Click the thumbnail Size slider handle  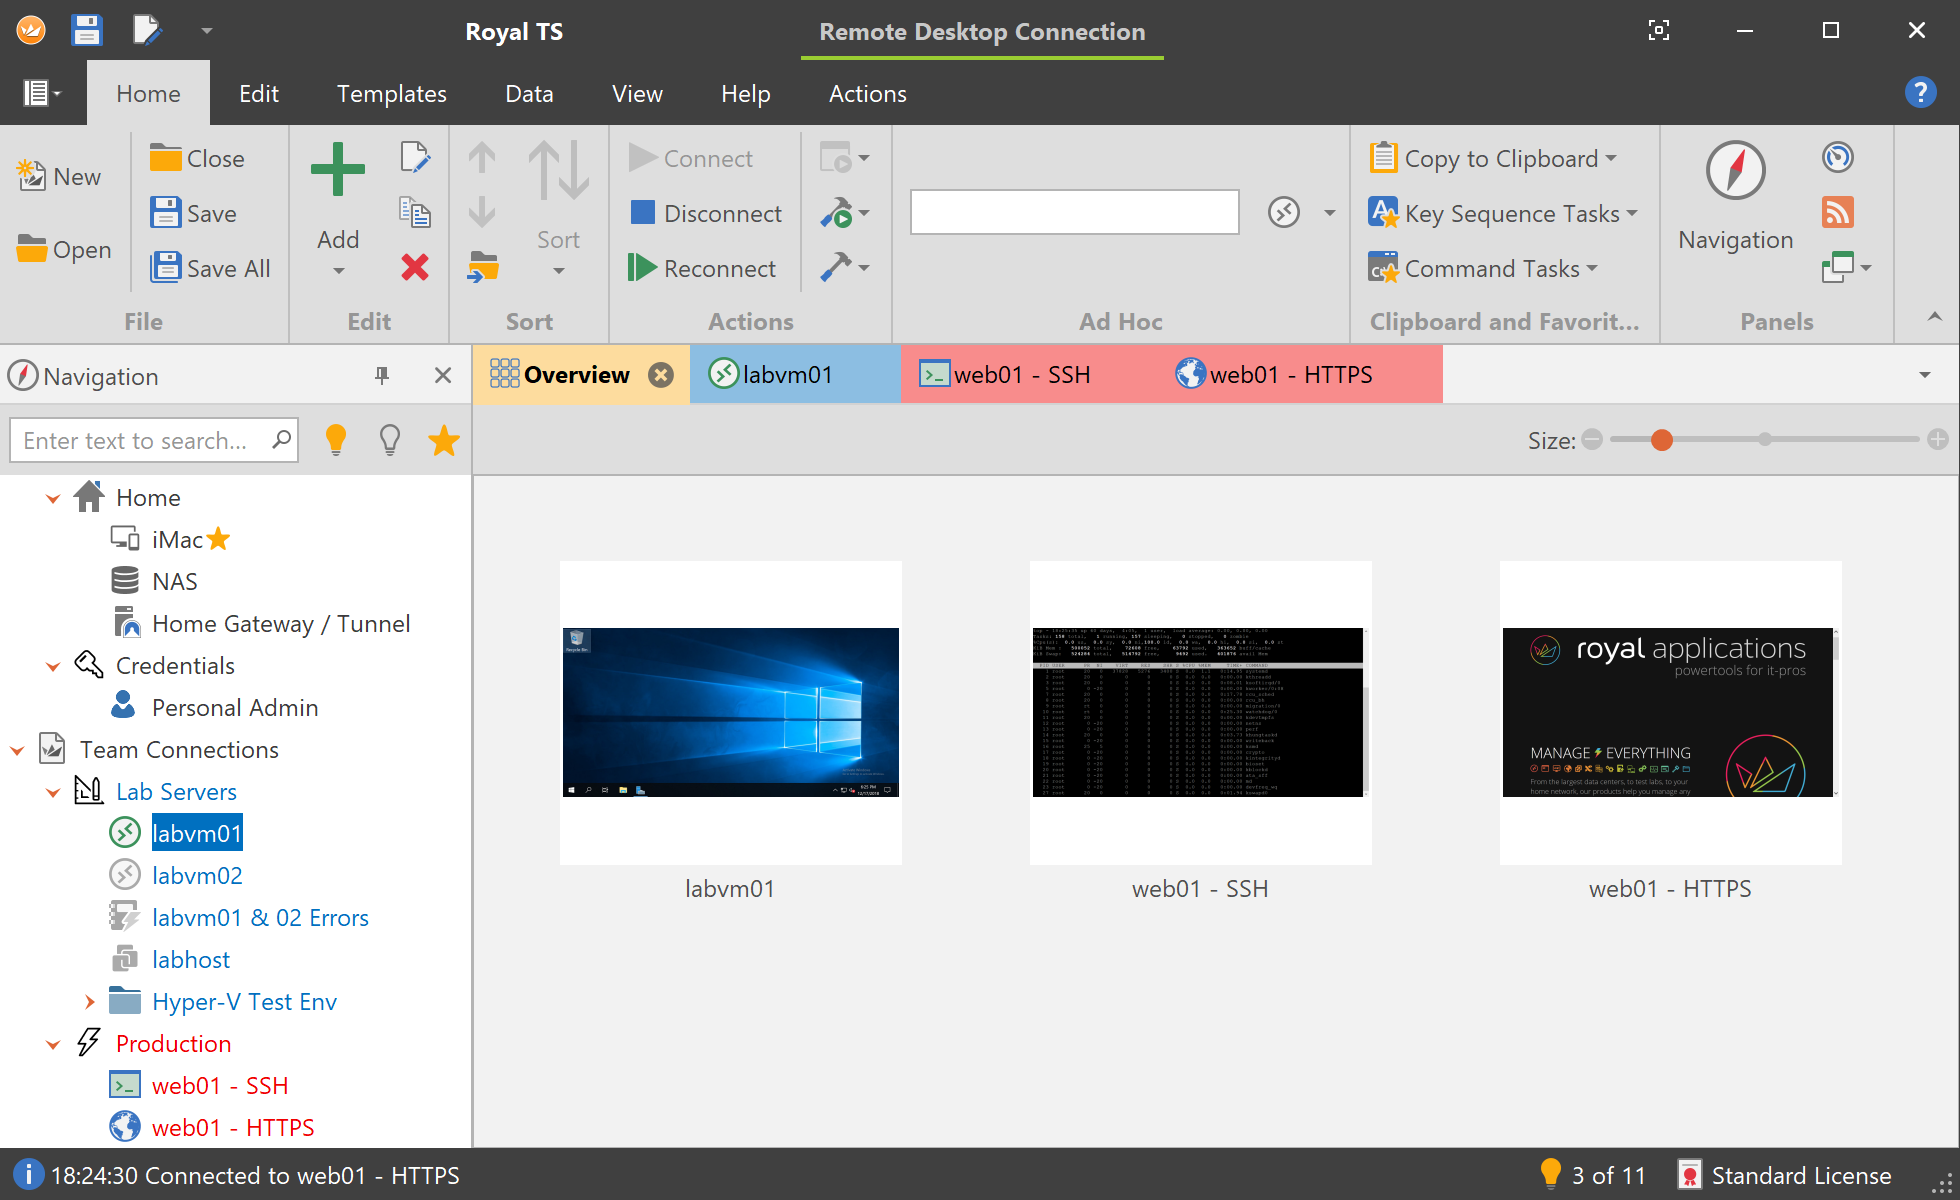[x=1662, y=440]
